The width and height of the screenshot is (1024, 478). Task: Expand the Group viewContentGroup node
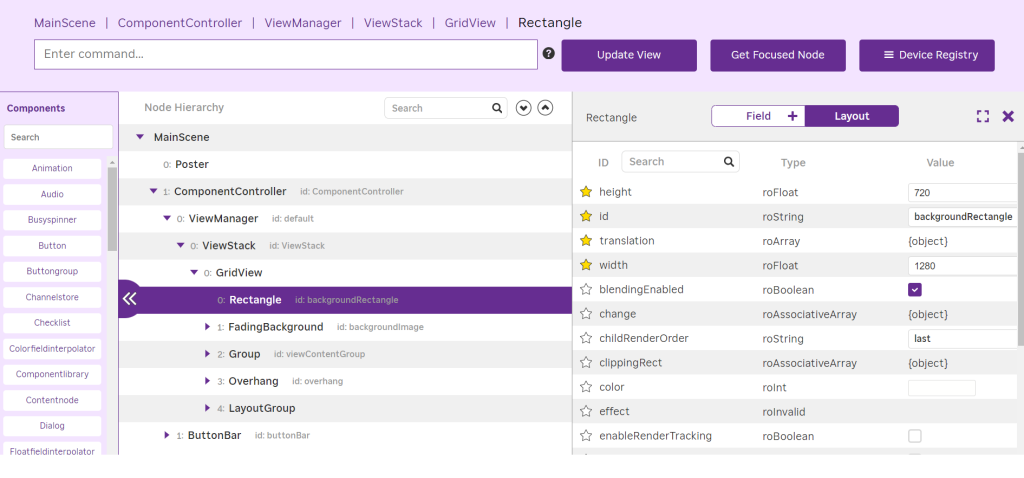(208, 354)
